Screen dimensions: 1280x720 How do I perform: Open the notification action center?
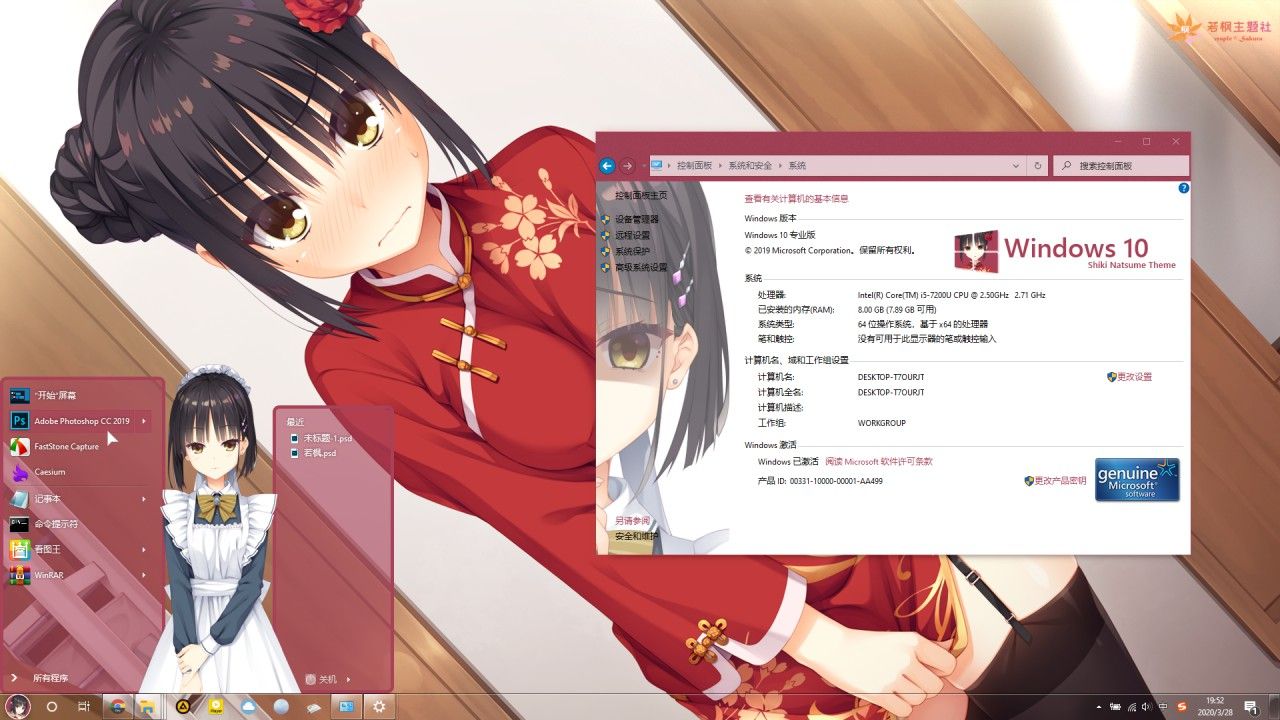[1251, 707]
